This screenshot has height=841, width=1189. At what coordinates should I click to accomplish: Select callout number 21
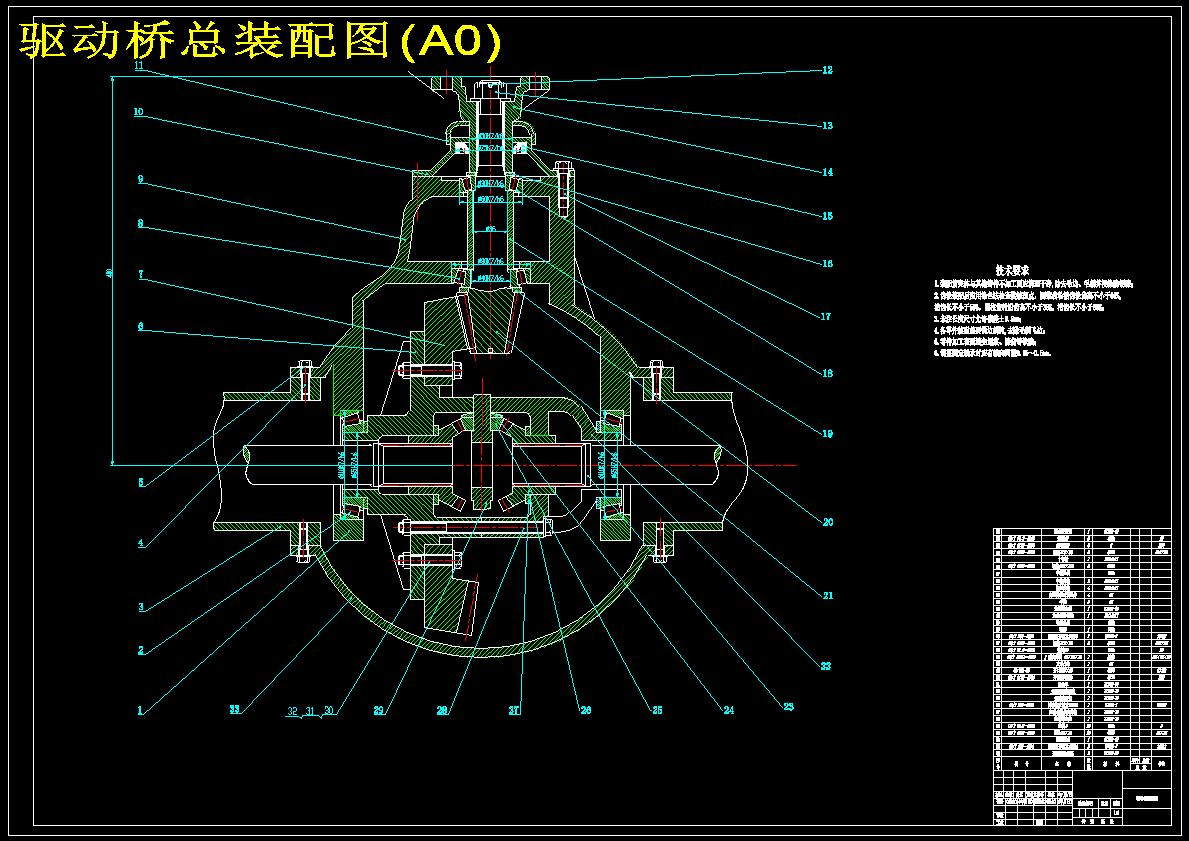tap(827, 595)
